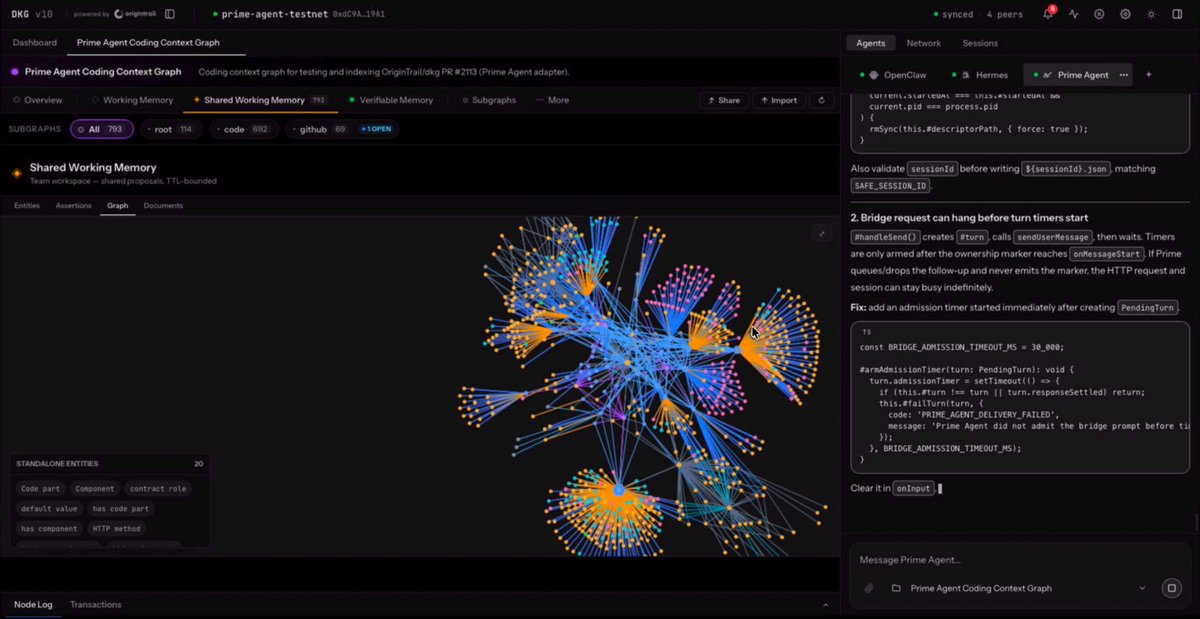Click the Shared Working Memory heading icon
The height and width of the screenshot is (619, 1200).
pos(16,173)
